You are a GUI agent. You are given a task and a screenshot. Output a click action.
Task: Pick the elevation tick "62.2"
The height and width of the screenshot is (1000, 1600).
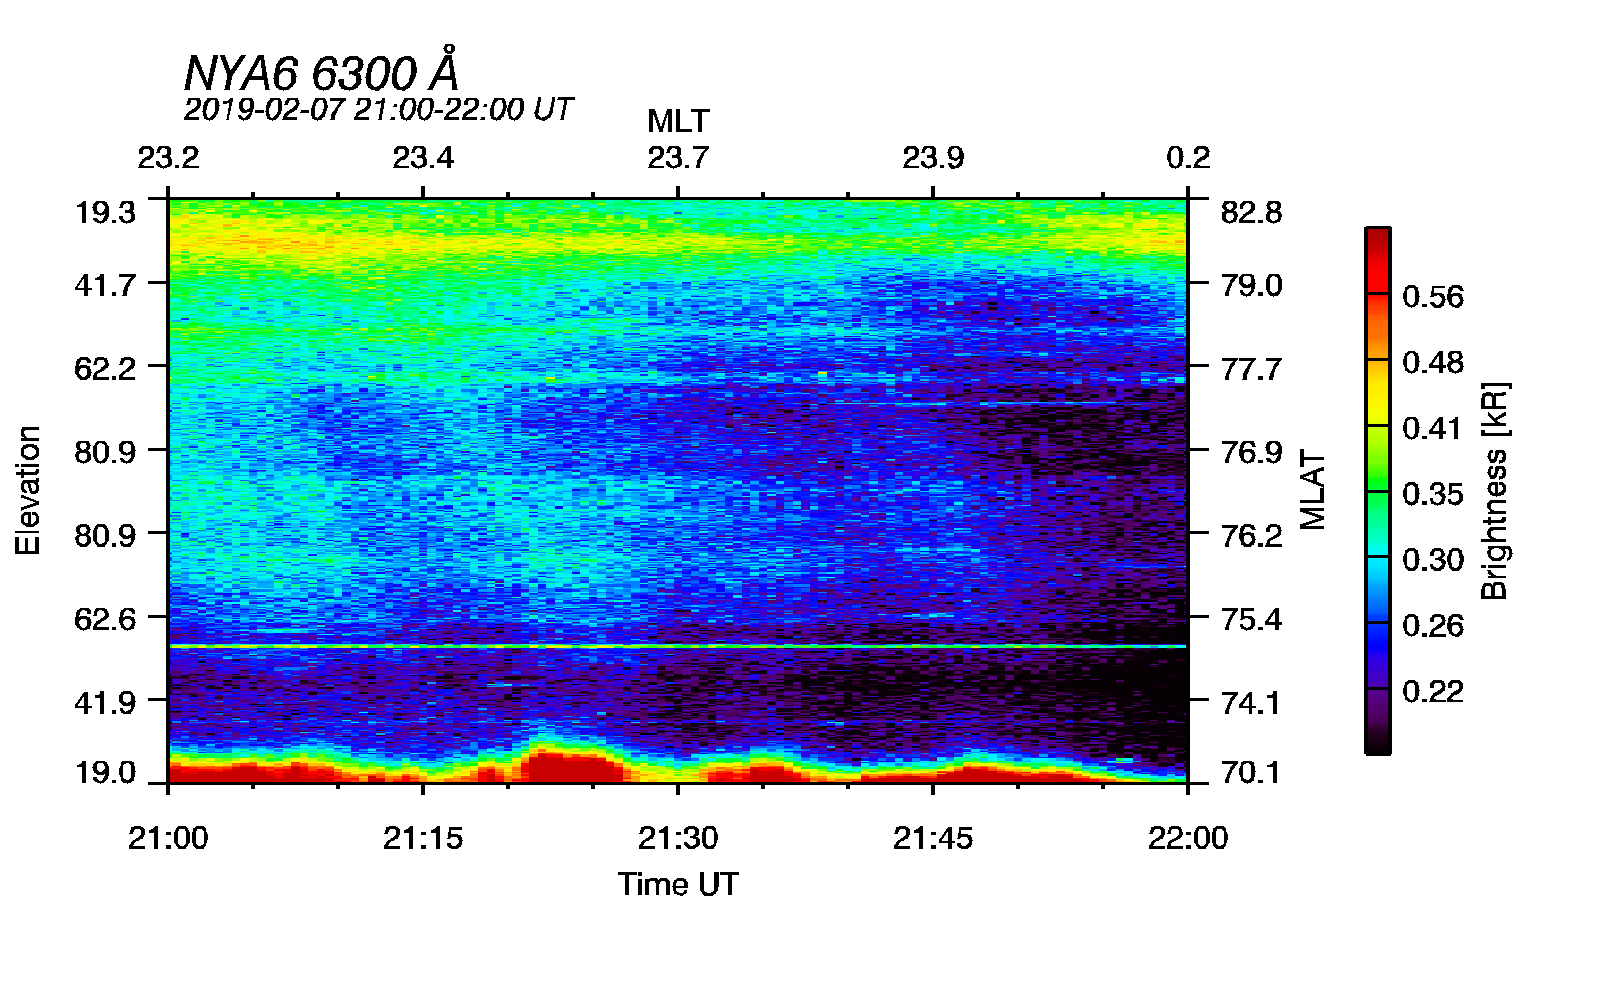click(105, 369)
